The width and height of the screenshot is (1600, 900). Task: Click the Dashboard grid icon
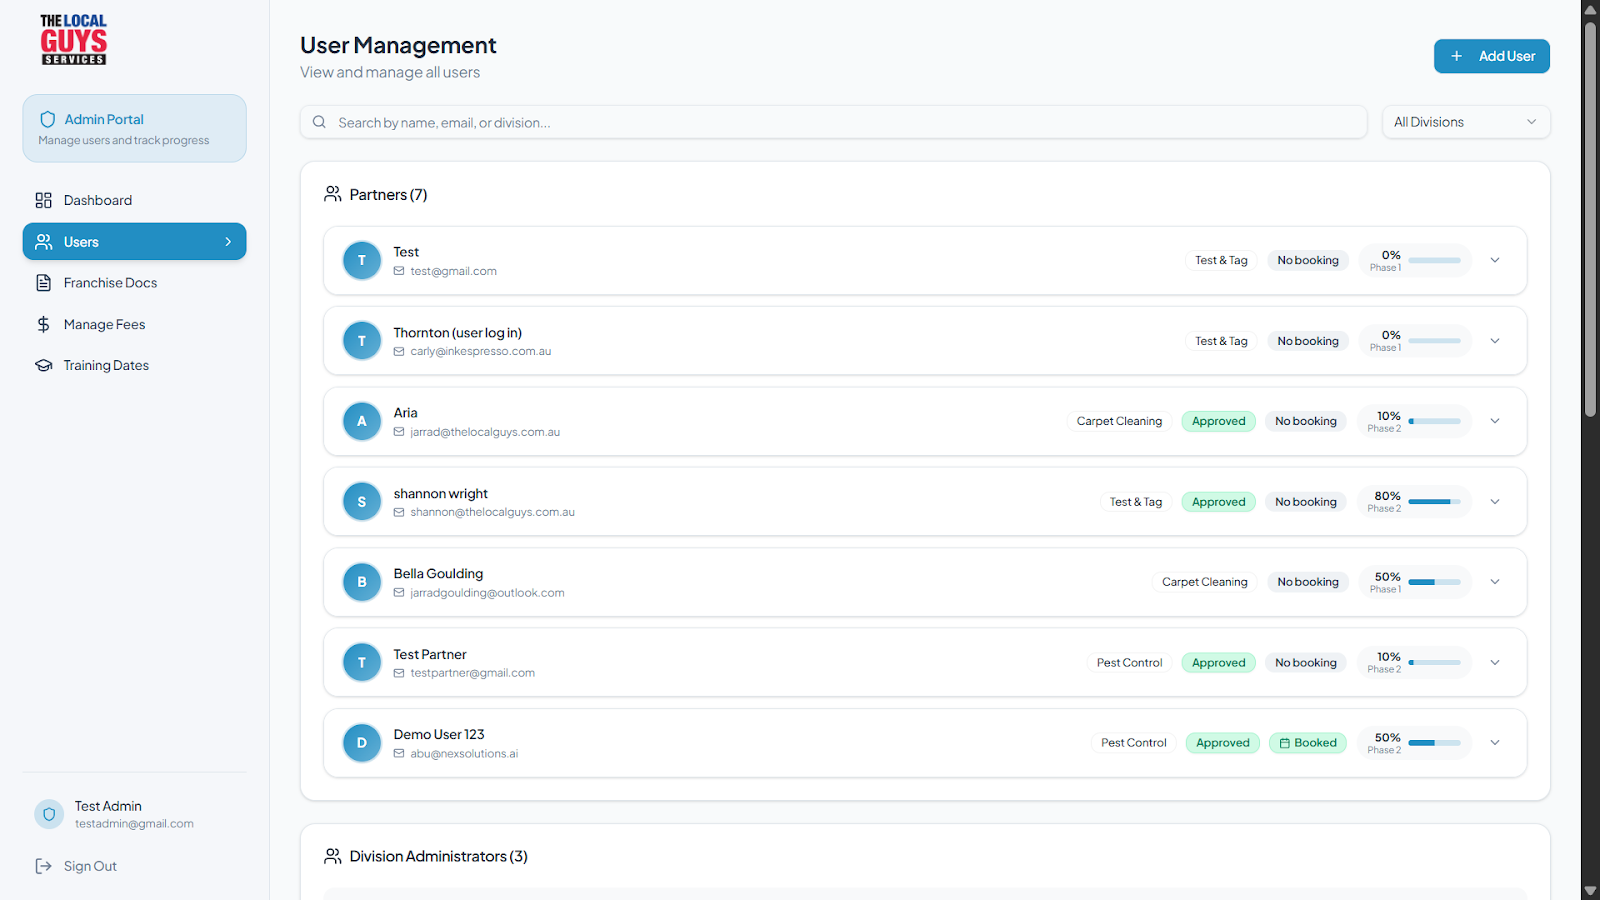[x=43, y=200]
